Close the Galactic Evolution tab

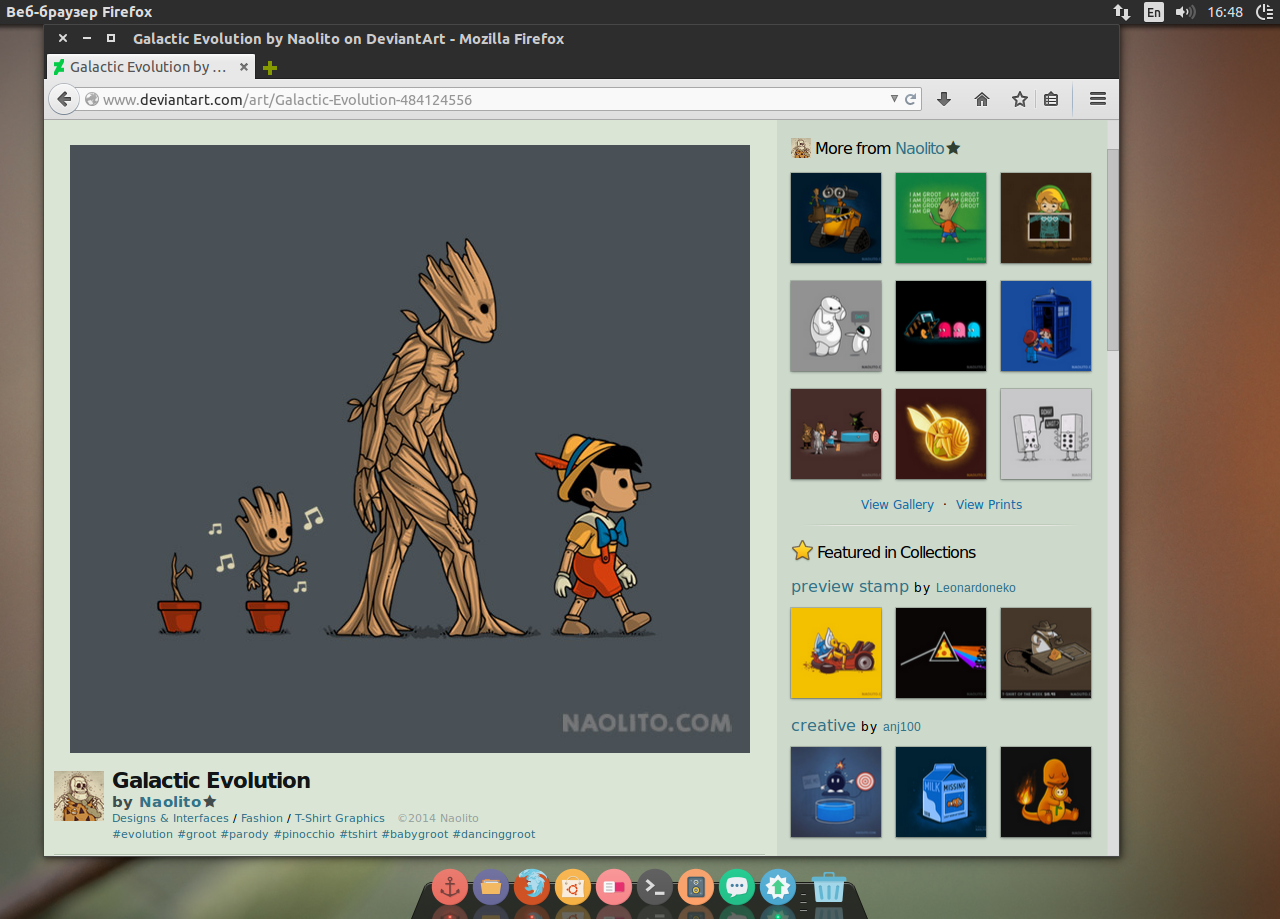point(243,67)
